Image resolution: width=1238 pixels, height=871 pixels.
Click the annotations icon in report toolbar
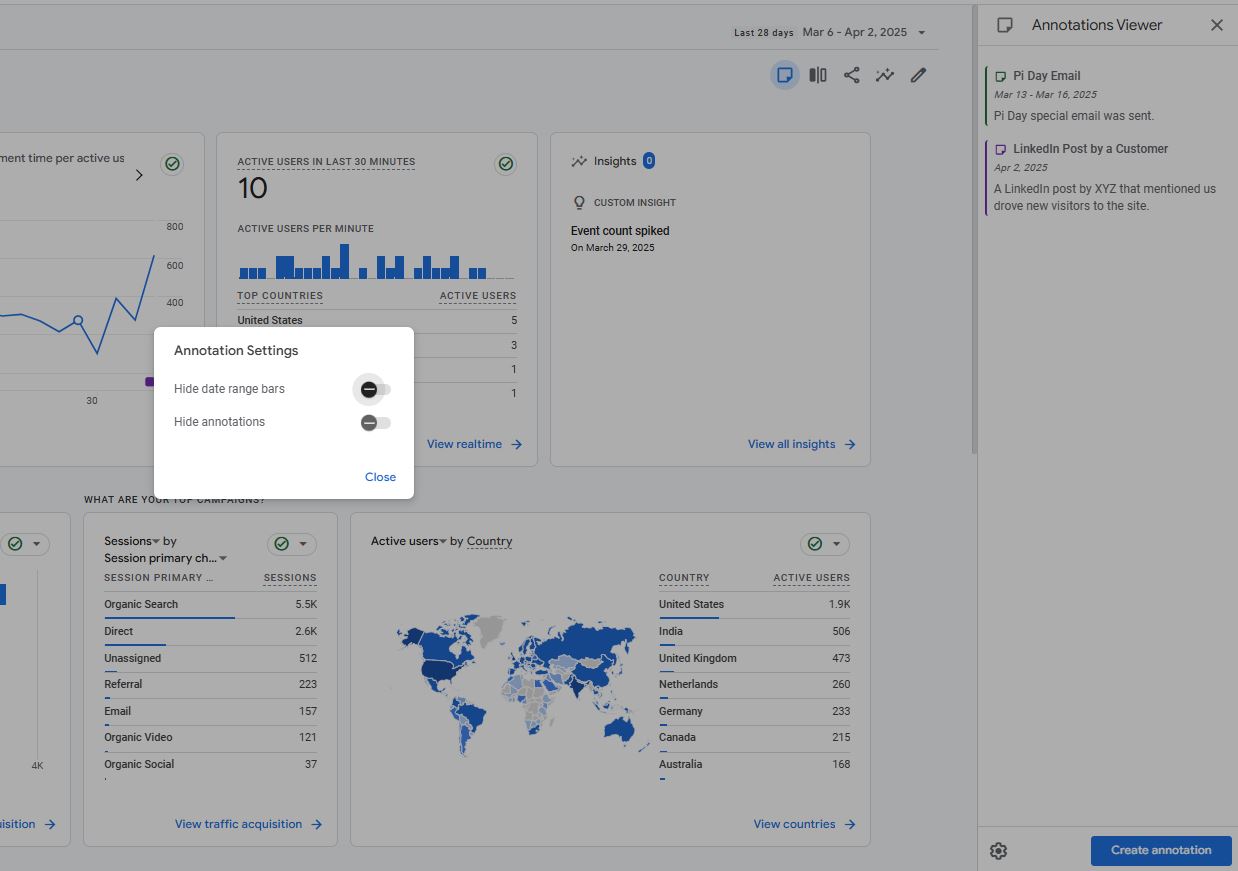[x=785, y=75]
